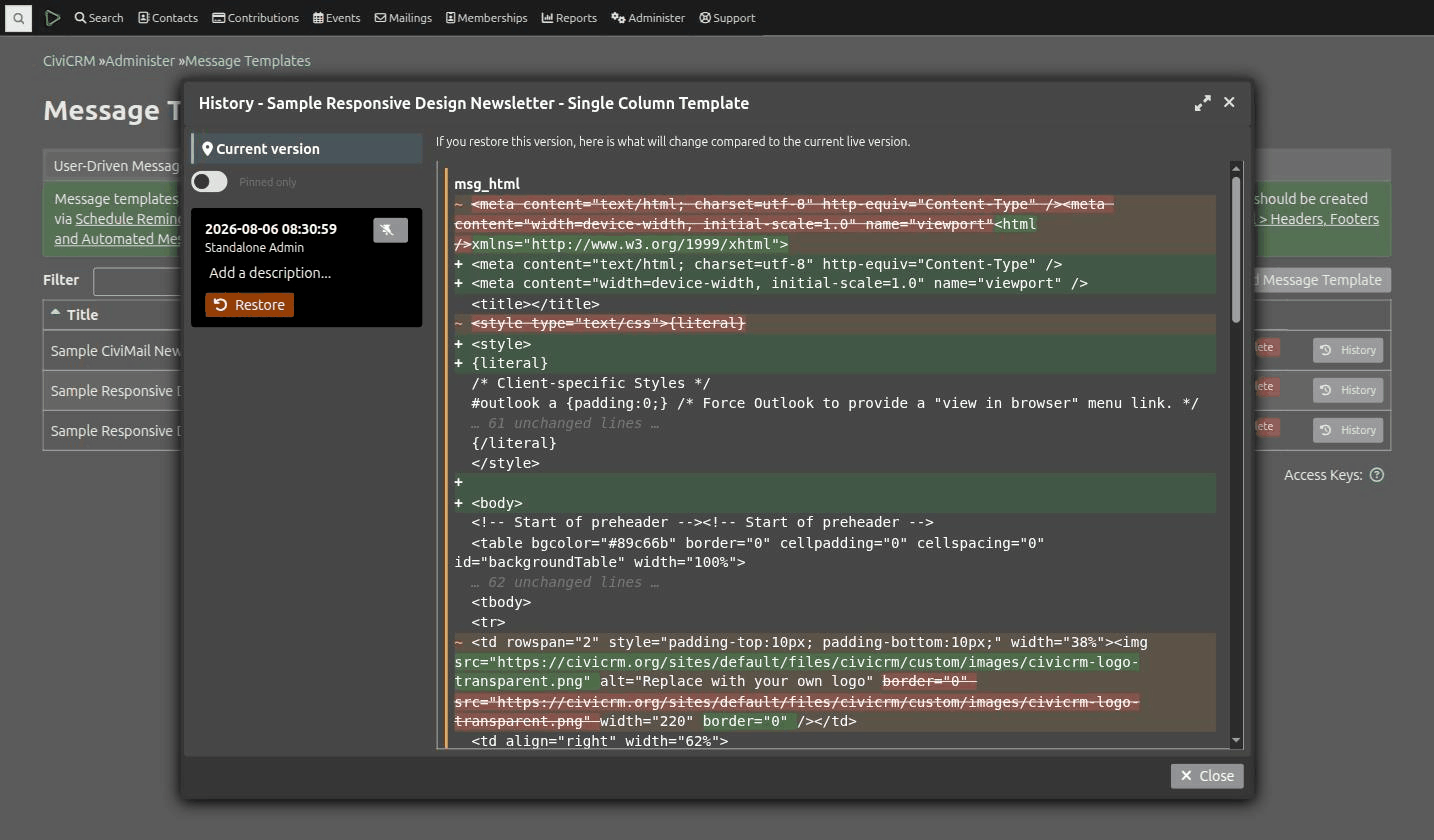The width and height of the screenshot is (1434, 840).
Task: Open the Mailings menu
Action: [403, 18]
